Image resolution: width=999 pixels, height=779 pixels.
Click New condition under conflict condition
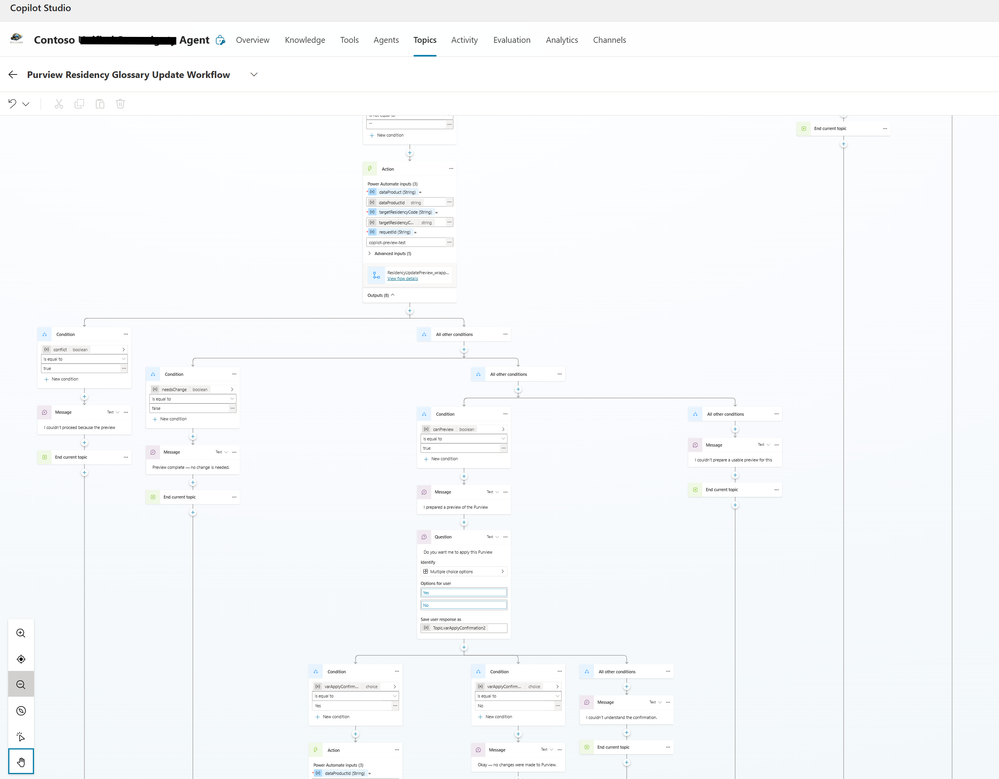click(x=61, y=379)
